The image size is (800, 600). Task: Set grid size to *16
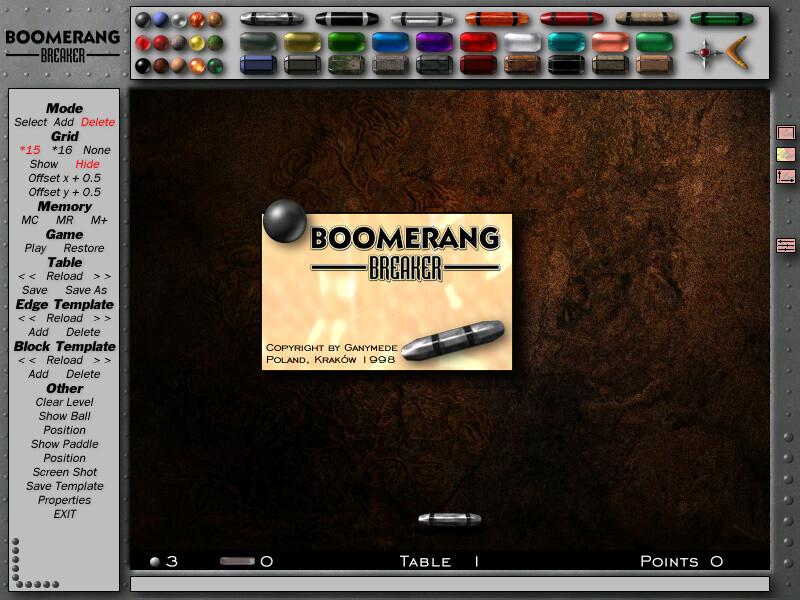62,150
